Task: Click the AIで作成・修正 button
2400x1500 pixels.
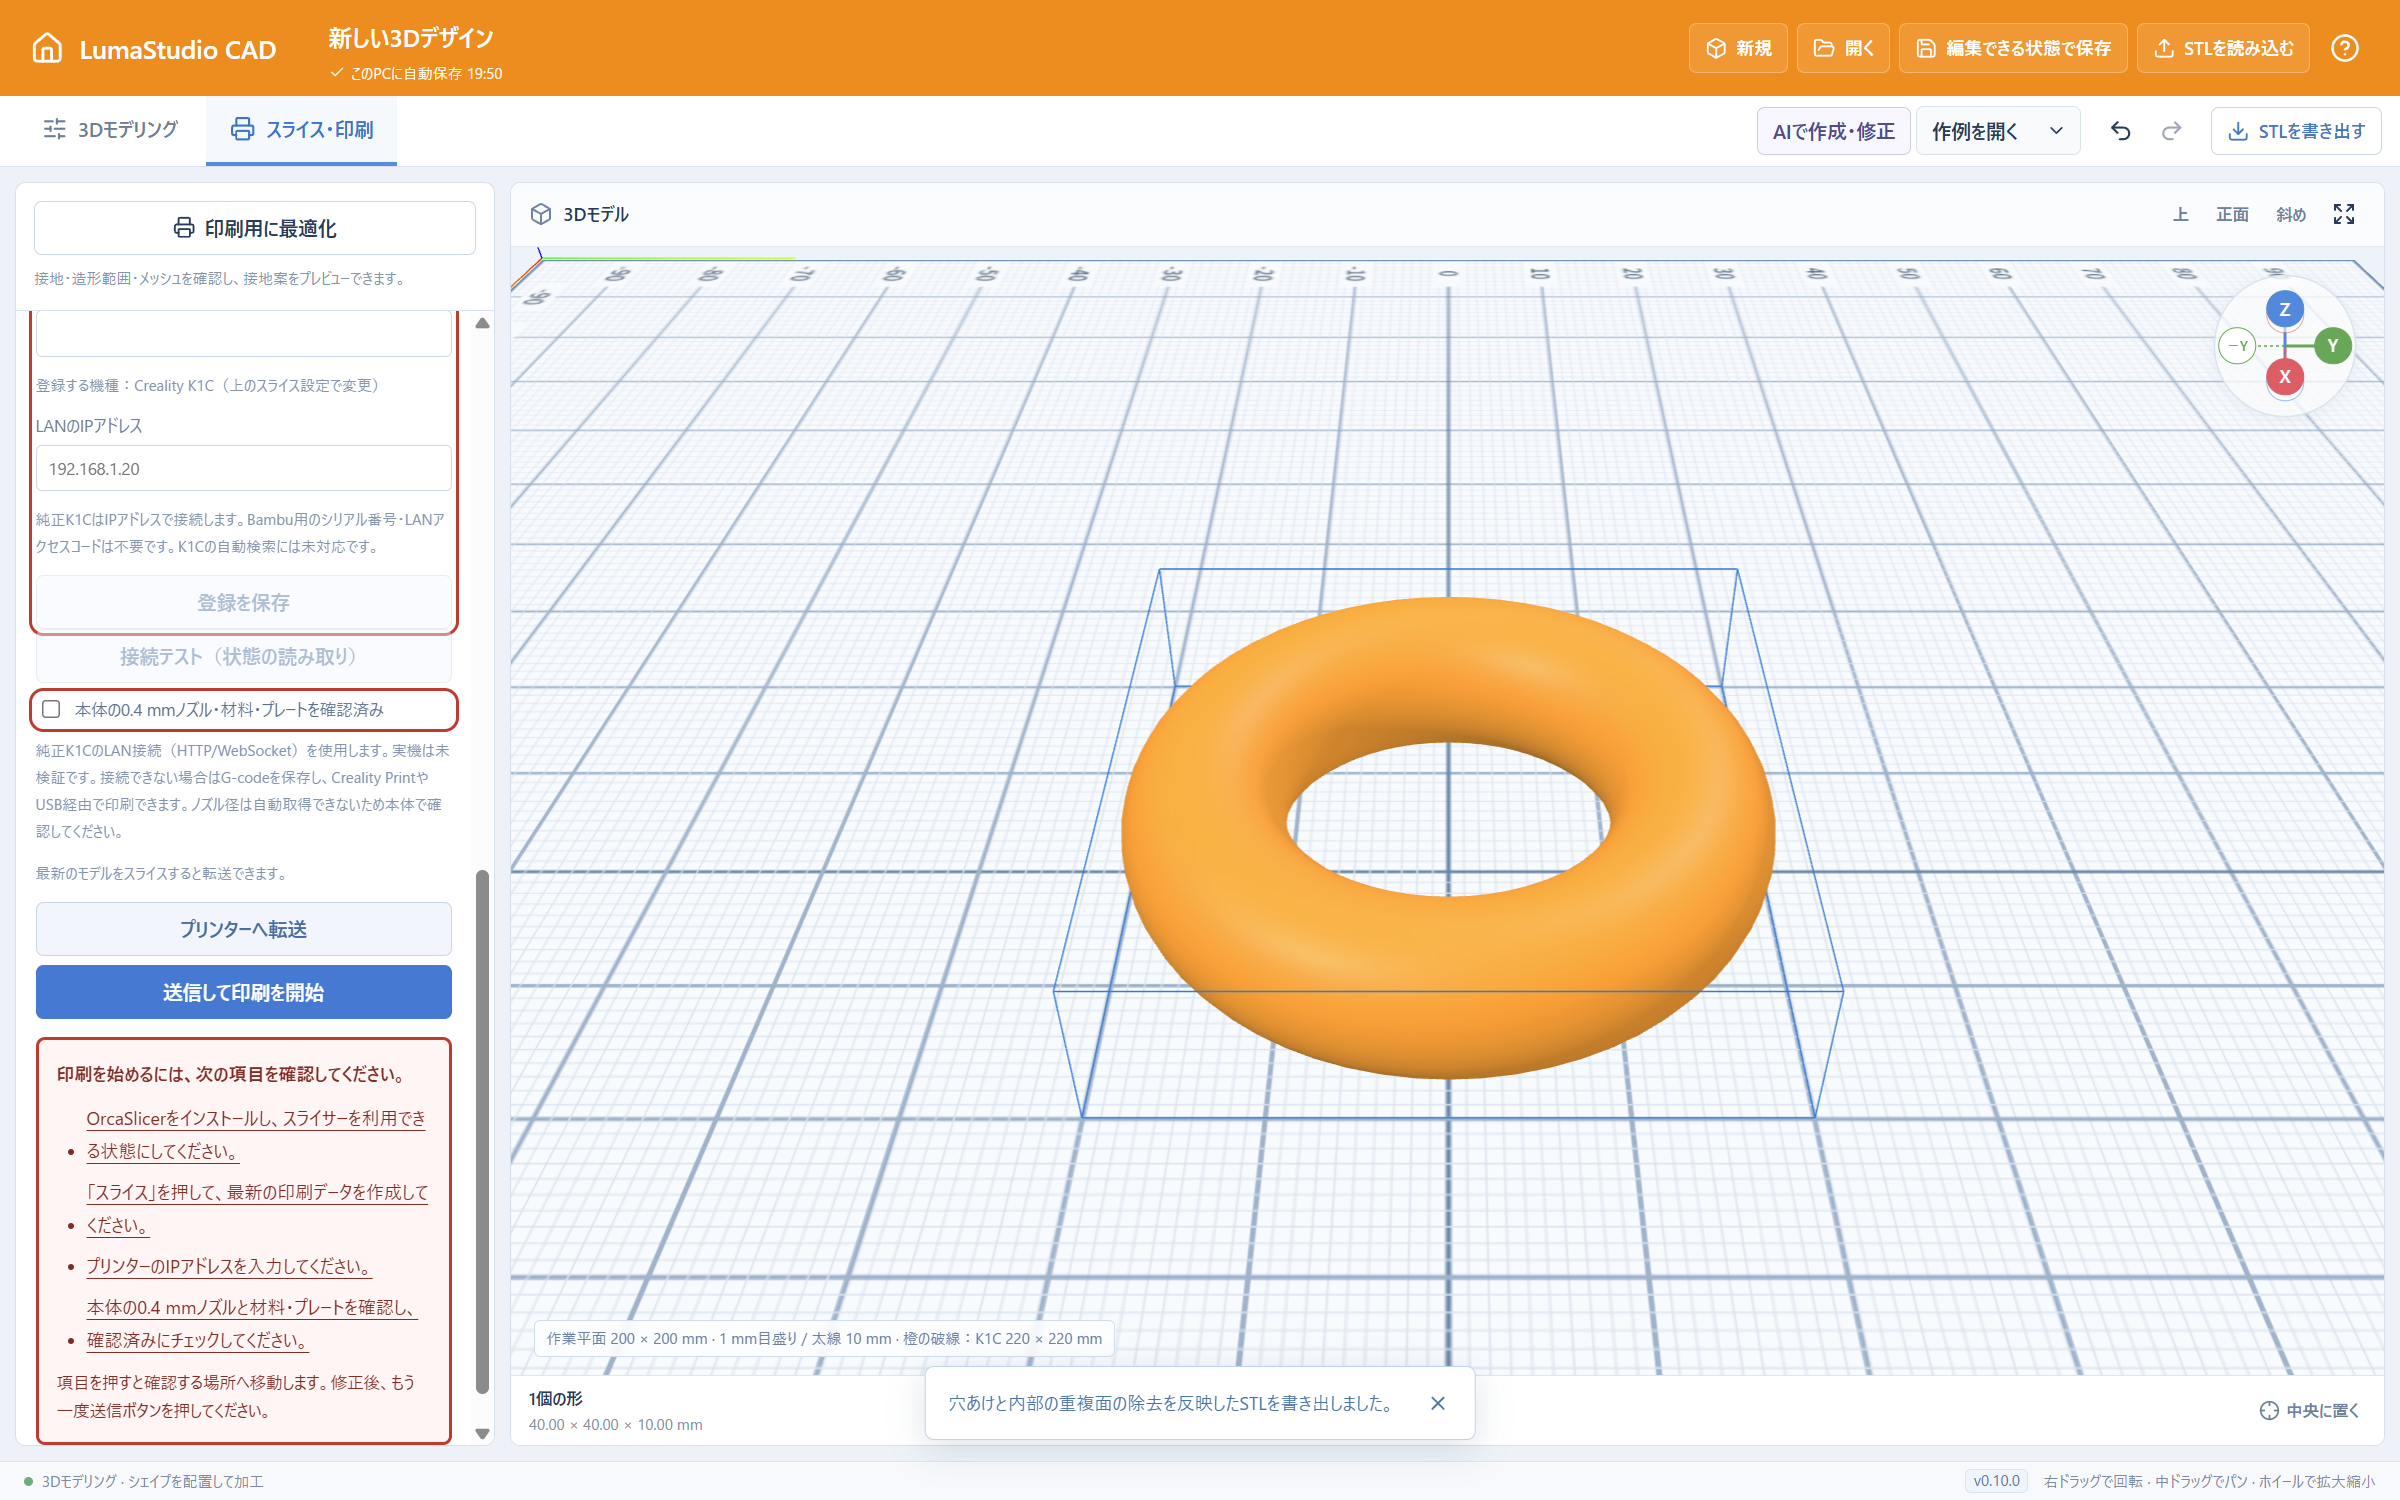Action: coord(1834,131)
